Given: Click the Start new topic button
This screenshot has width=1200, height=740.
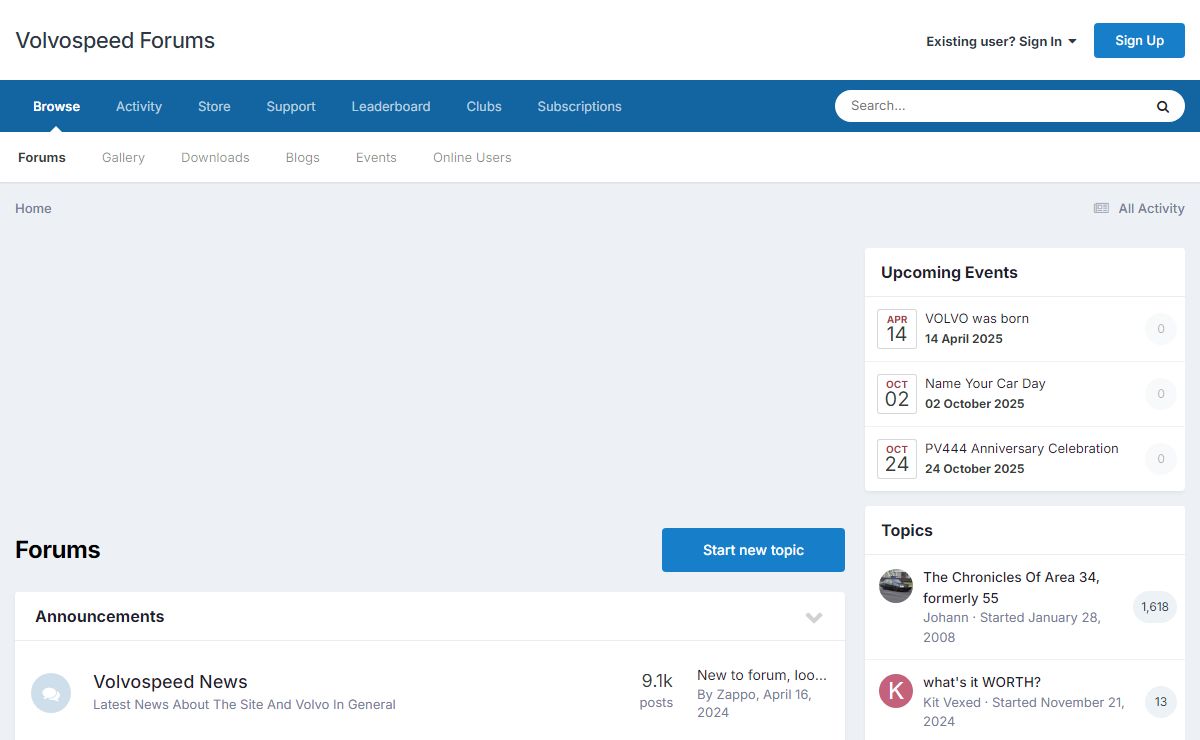Looking at the screenshot, I should (x=753, y=550).
